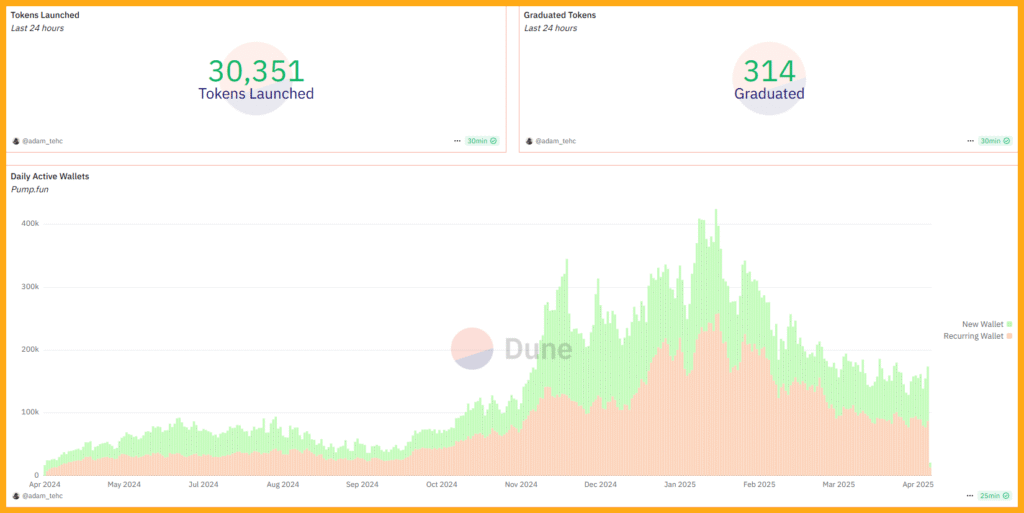
Task: Click the Pump.fun chart subtitle
Action: click(29, 189)
